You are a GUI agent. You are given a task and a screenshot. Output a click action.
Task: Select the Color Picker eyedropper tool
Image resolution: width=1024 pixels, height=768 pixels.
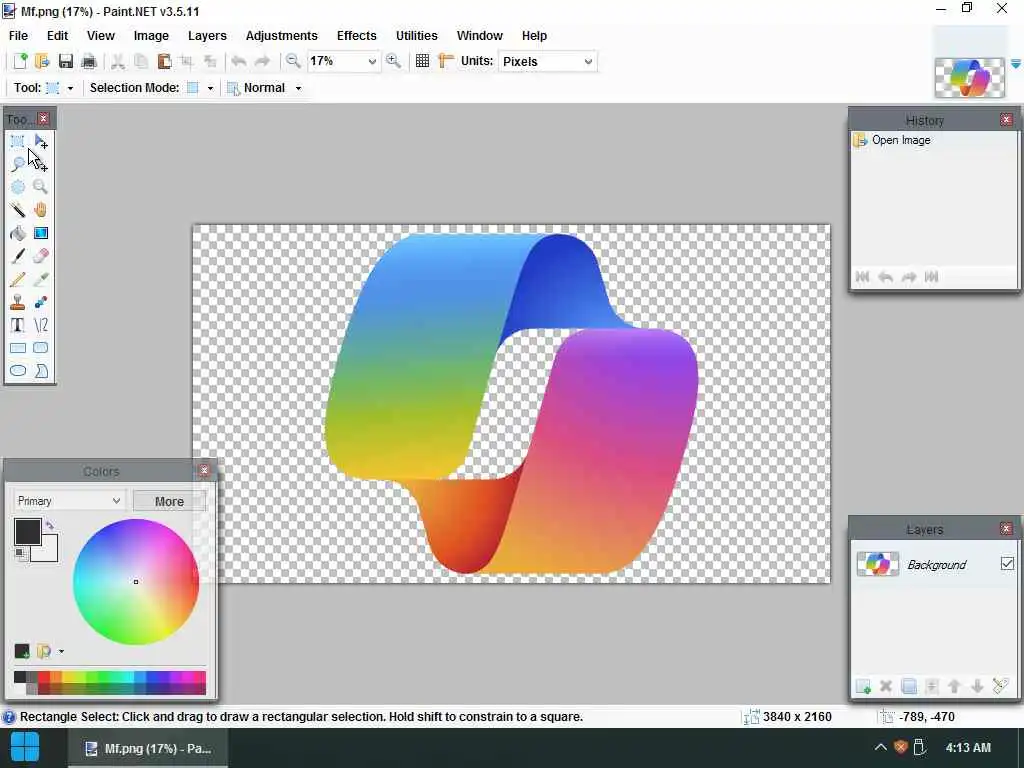coord(40,280)
